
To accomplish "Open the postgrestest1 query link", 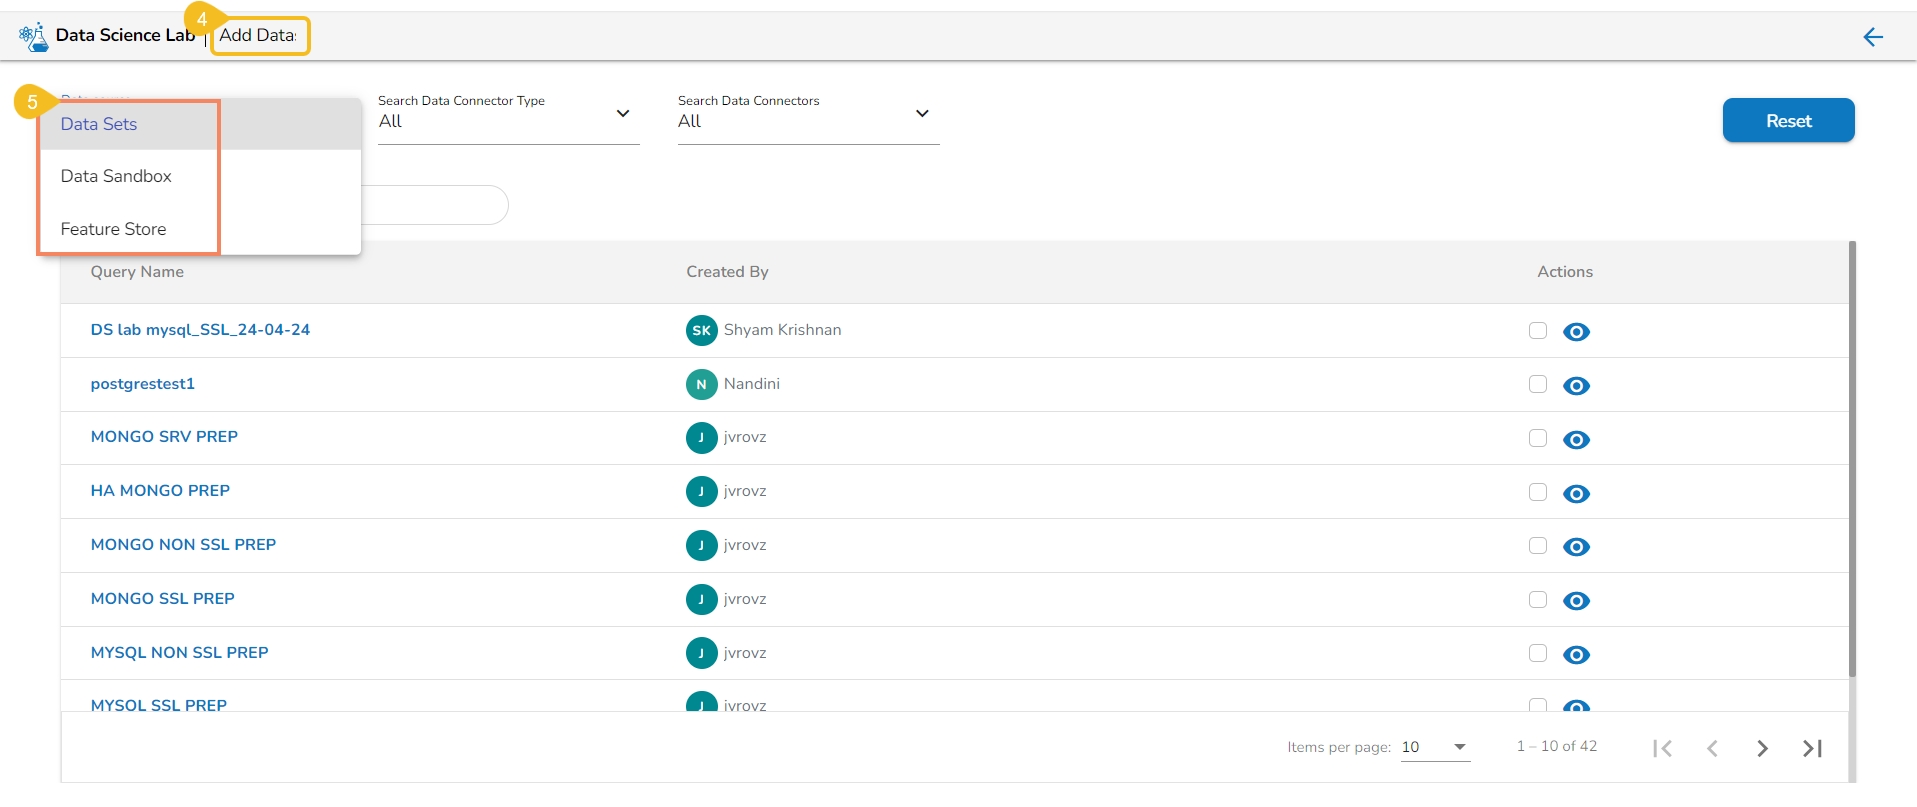I will (142, 384).
